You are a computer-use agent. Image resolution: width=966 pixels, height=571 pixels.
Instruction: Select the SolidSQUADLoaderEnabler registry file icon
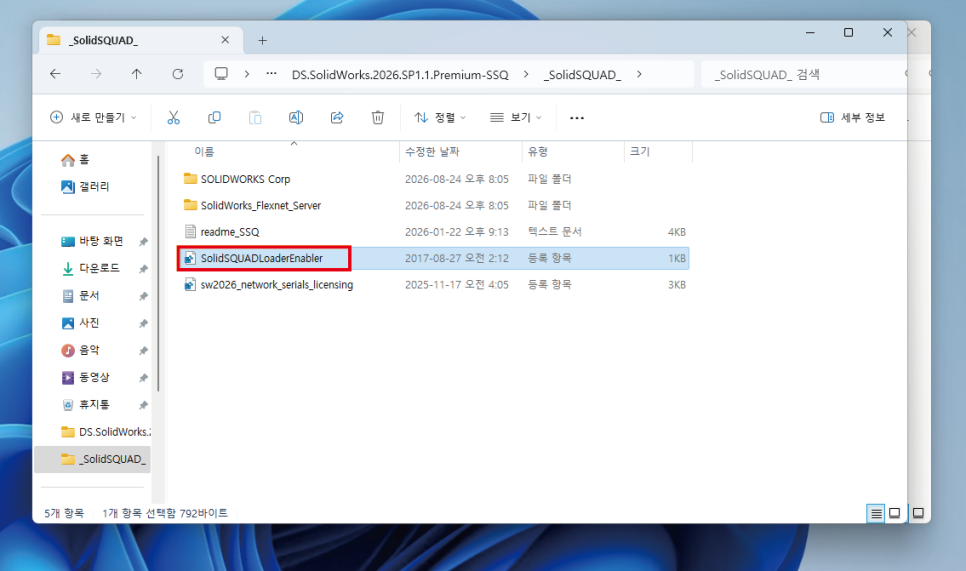[190, 258]
